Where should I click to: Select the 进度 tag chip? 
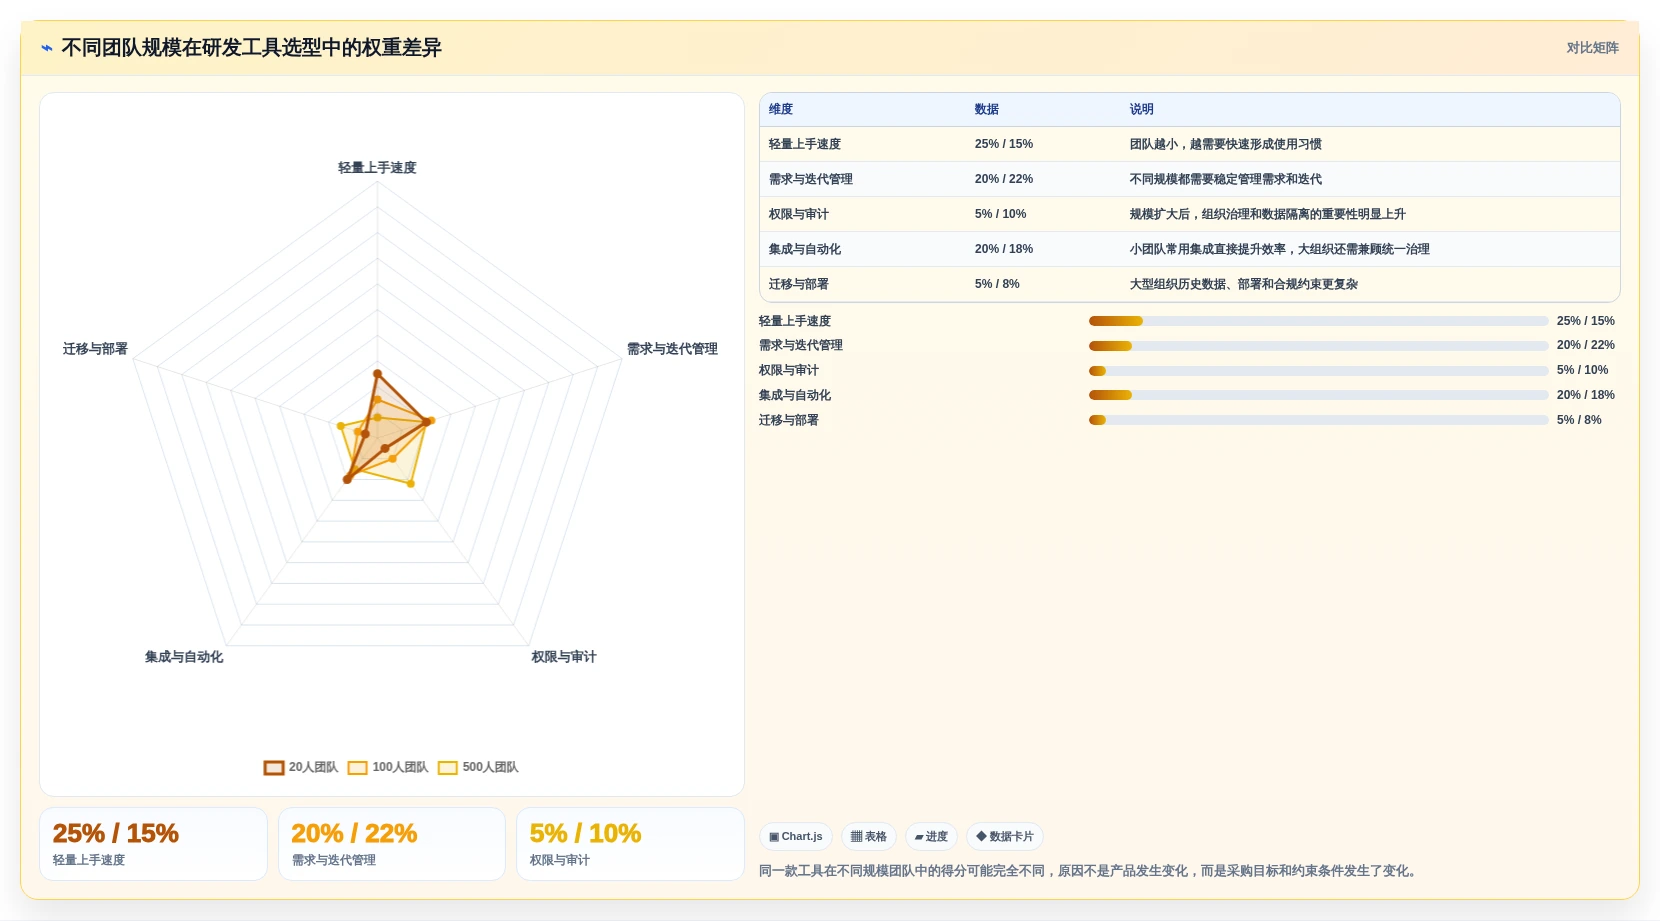point(931,836)
